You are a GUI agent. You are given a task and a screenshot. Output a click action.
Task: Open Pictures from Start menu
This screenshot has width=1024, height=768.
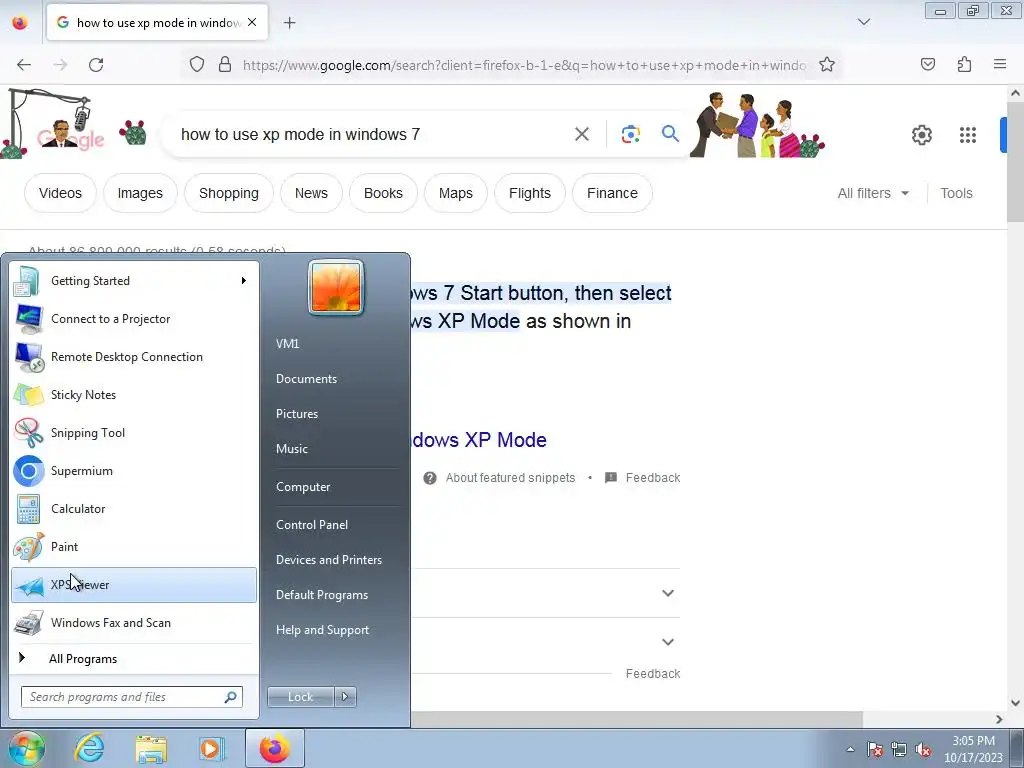tap(297, 414)
